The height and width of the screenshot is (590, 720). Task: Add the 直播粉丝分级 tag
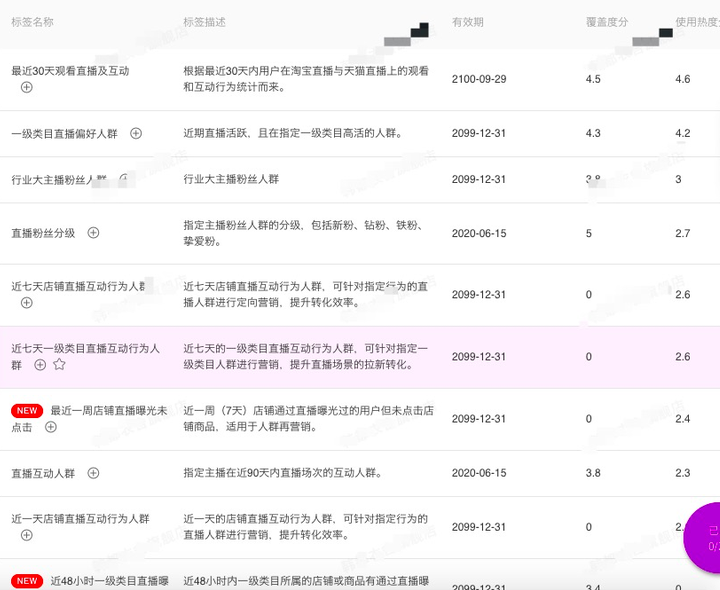93,233
